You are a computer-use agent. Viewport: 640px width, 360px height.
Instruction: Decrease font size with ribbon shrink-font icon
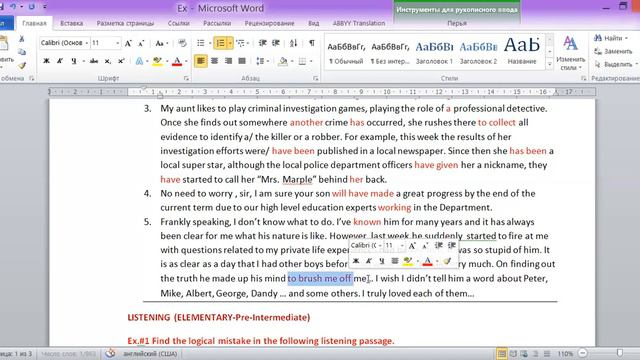(141, 43)
